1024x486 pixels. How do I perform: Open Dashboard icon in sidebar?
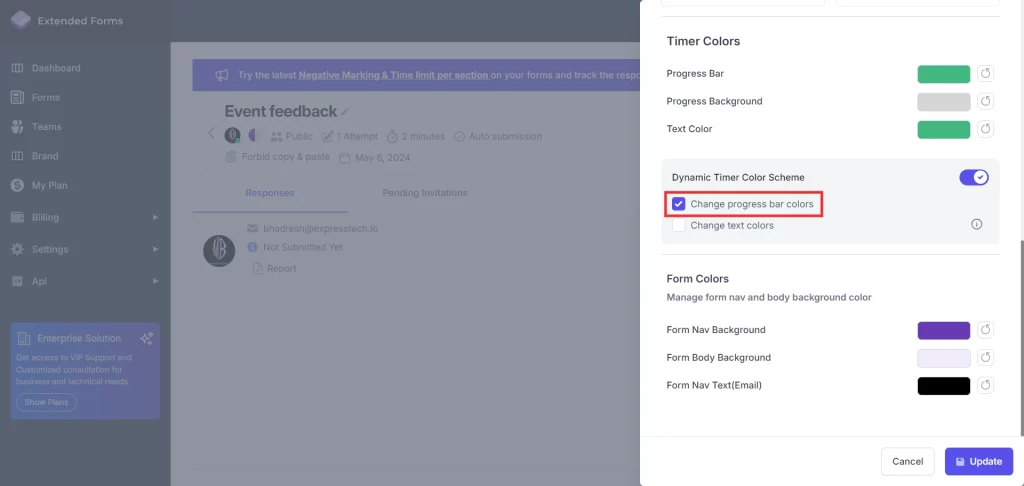pyautogui.click(x=18, y=68)
